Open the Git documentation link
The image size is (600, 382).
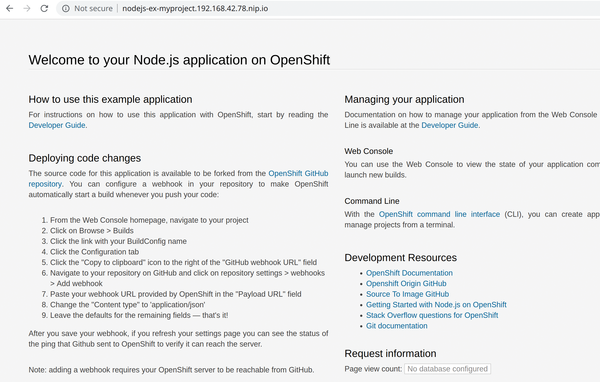coord(396,326)
